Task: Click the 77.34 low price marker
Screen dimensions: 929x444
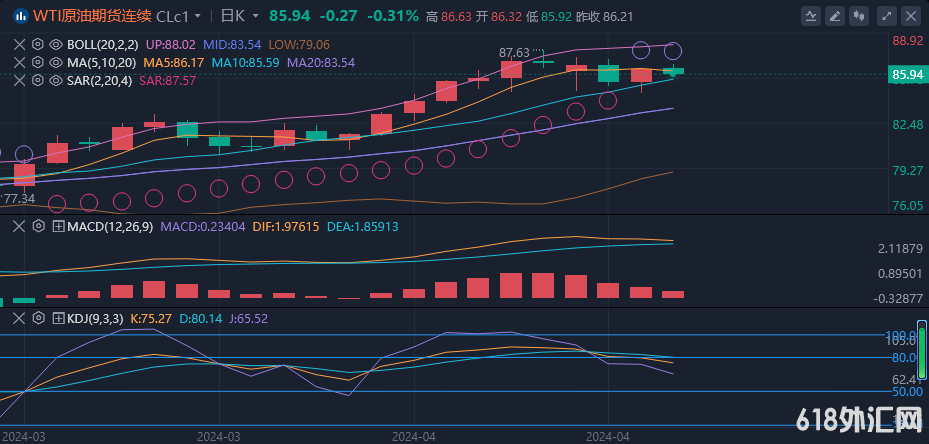Action: click(x=20, y=199)
